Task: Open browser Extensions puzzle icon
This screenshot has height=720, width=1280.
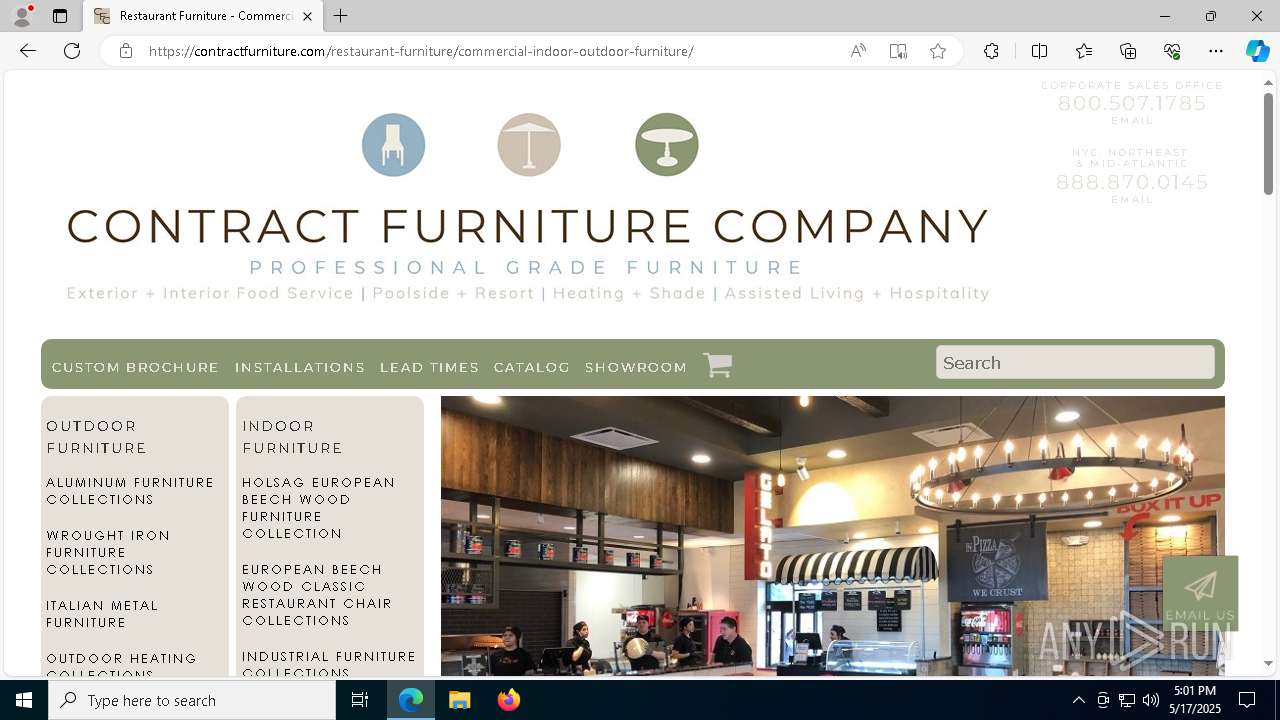Action: tap(991, 51)
